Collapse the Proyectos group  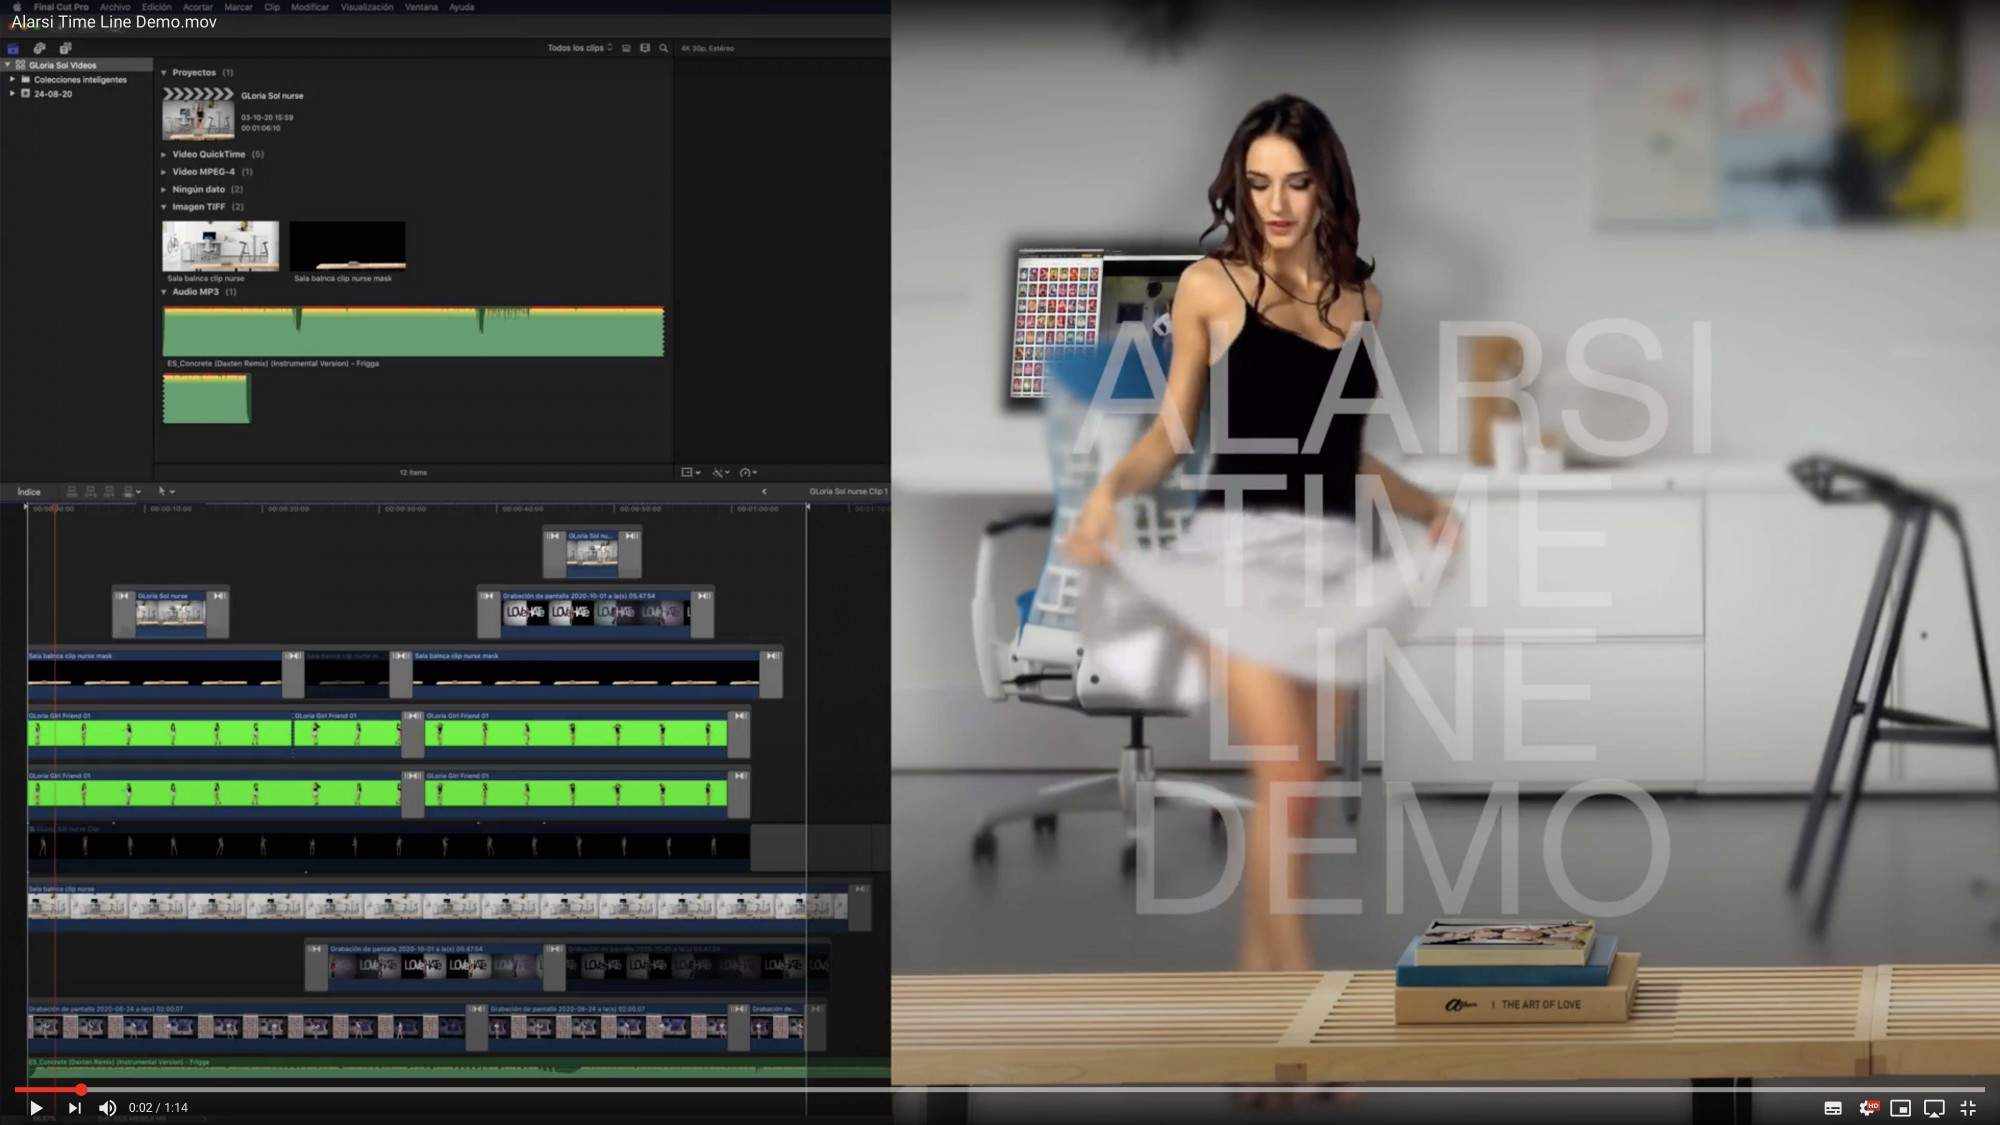pos(164,73)
